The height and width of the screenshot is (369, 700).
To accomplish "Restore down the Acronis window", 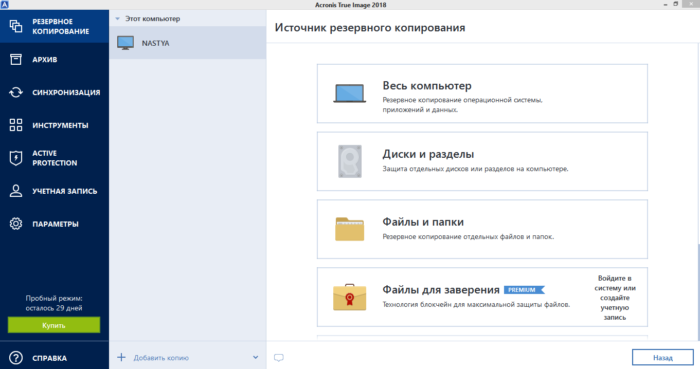I will point(676,4).
